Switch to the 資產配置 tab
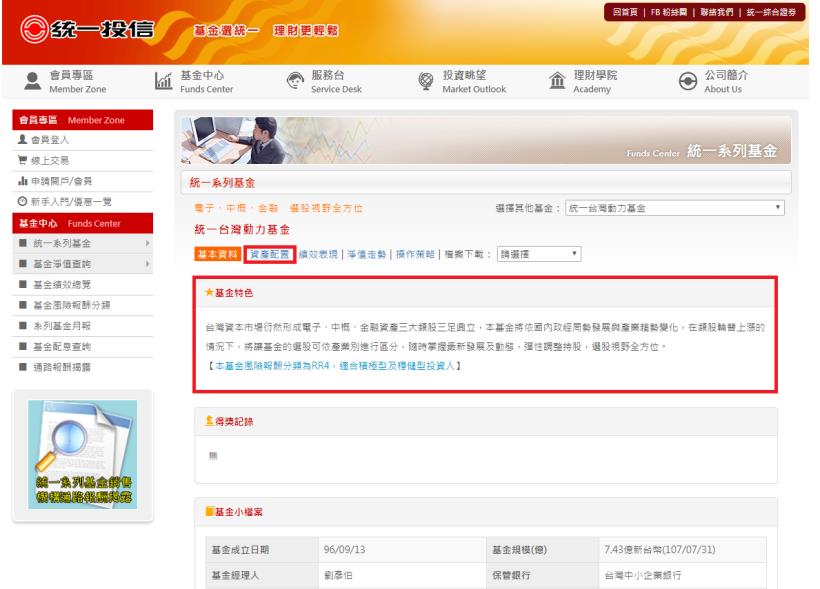This screenshot has height=589, width=820. 269,254
